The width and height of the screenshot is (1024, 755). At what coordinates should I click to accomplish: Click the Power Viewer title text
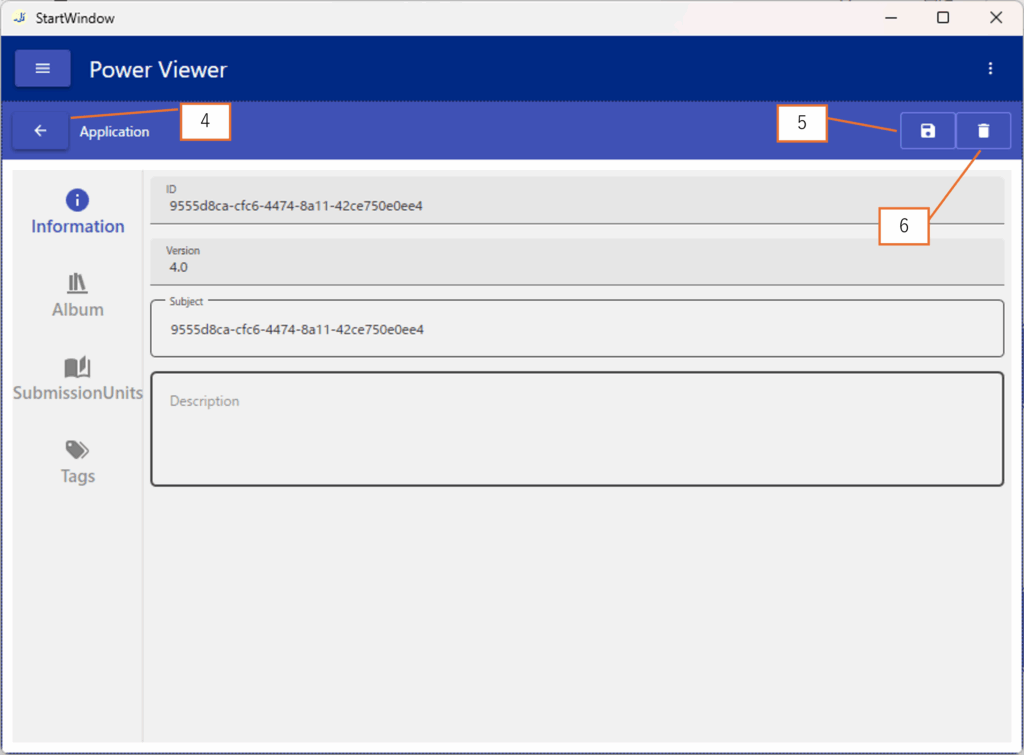[158, 70]
